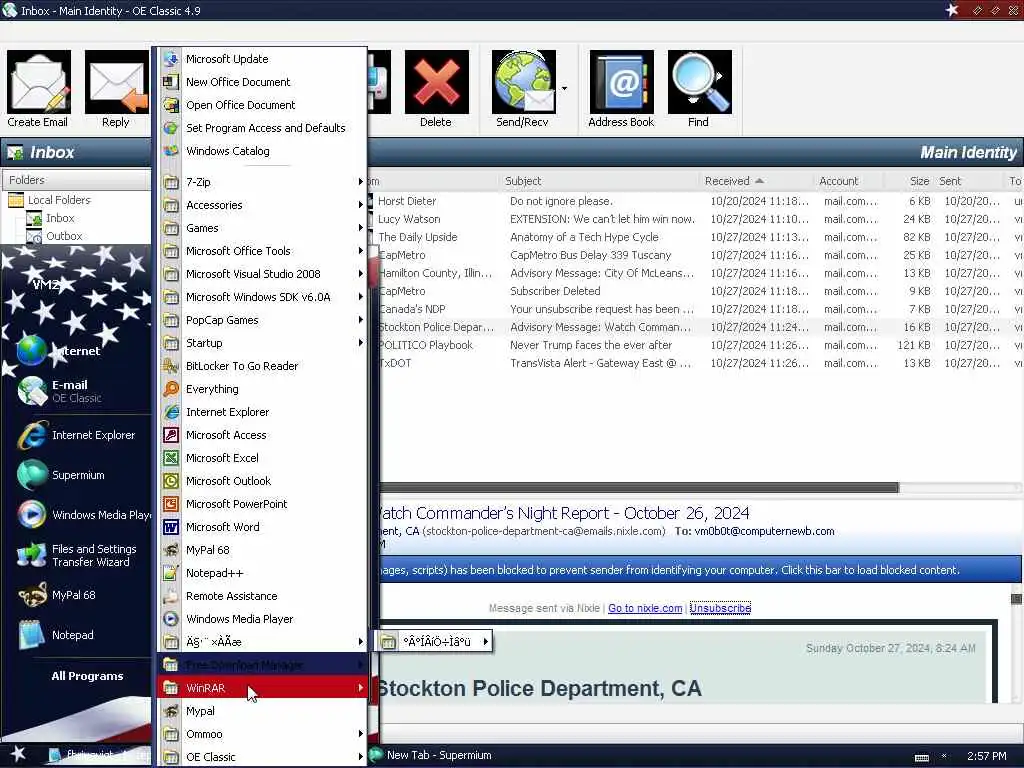Image resolution: width=1024 pixels, height=768 pixels.
Task: Open Files and Settings Transfer Wizard
Action: (78, 555)
